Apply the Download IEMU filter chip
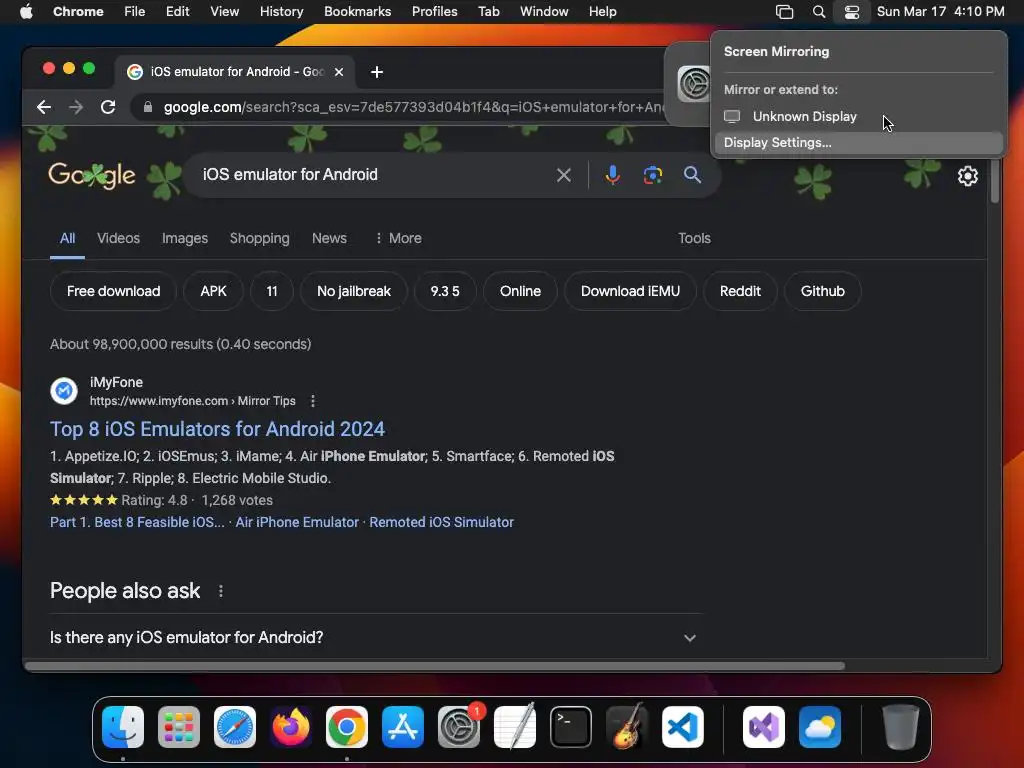The width and height of the screenshot is (1024, 768). [x=630, y=291]
